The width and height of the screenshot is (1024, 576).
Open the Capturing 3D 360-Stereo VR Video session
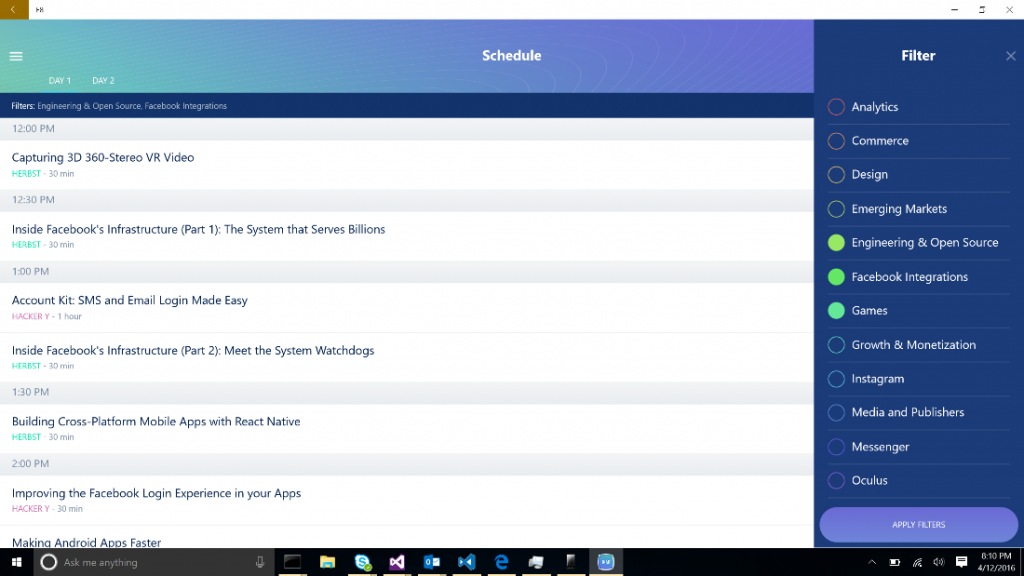coord(101,157)
